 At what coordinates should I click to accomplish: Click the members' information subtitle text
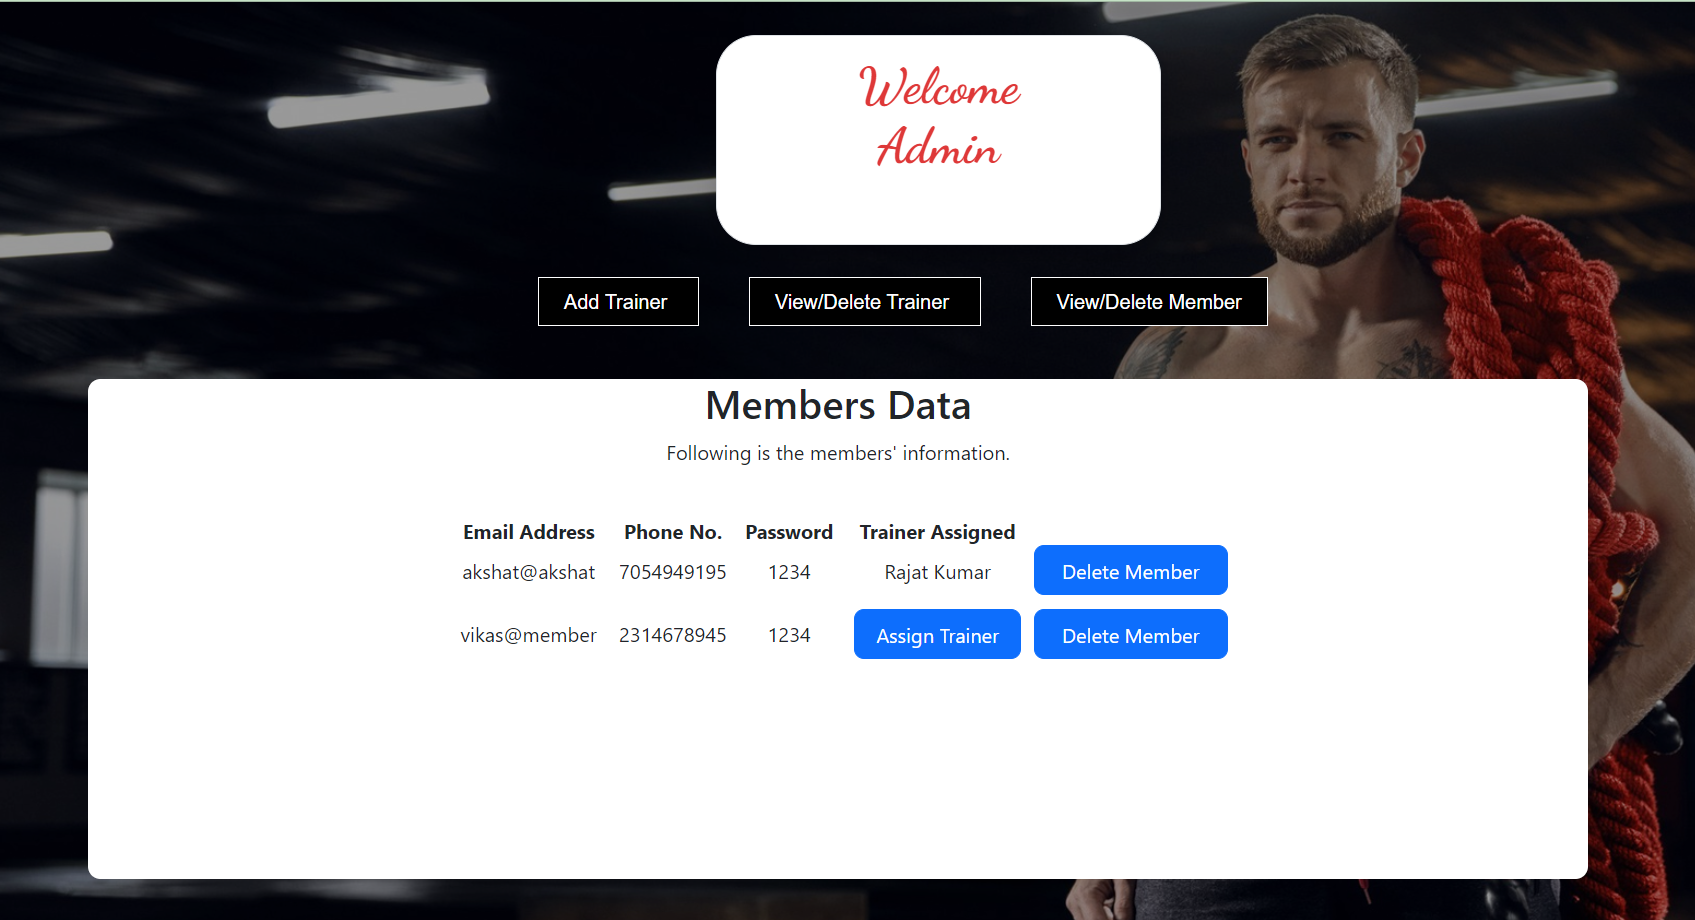pos(838,453)
